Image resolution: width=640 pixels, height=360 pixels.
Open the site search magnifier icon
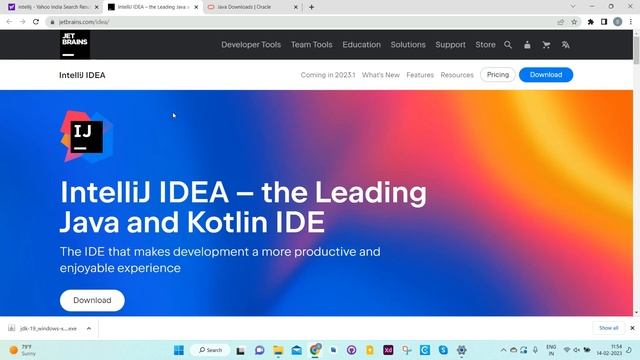tap(508, 45)
